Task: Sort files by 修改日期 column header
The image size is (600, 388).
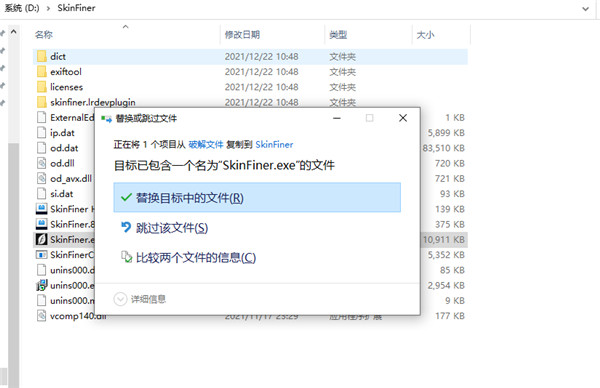Action: 242,35
